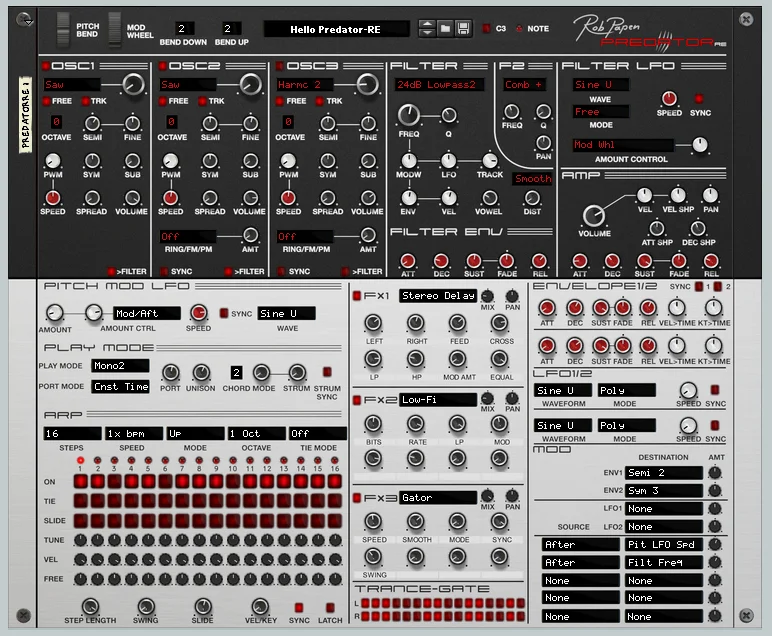Click the Filter Q knob
The width and height of the screenshot is (772, 636).
point(449,115)
